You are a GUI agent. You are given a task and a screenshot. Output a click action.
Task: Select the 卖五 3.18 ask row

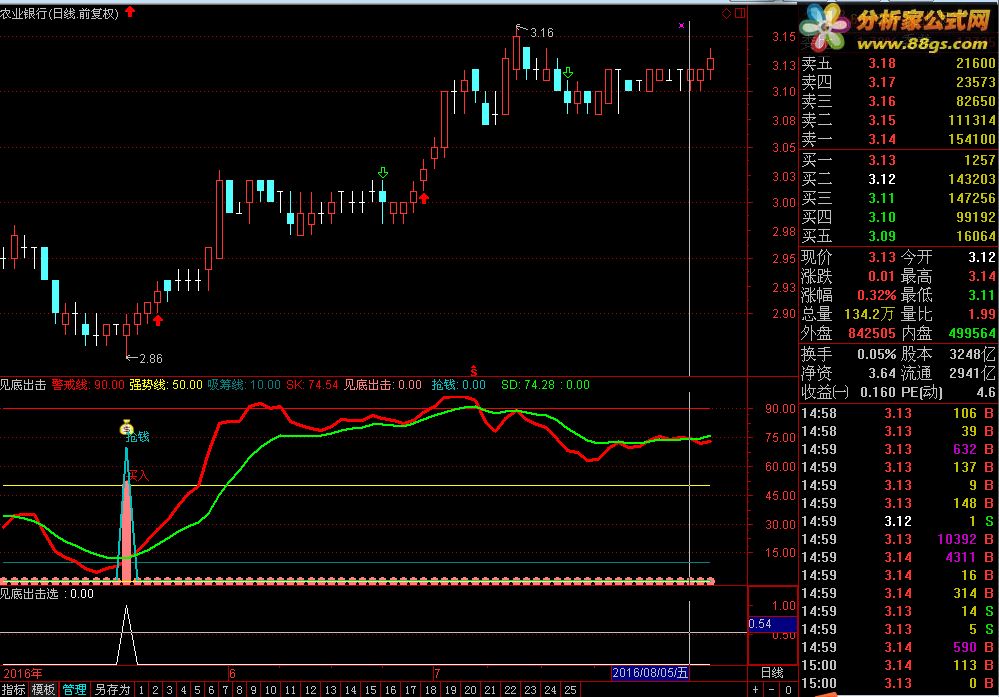pyautogui.click(x=898, y=63)
